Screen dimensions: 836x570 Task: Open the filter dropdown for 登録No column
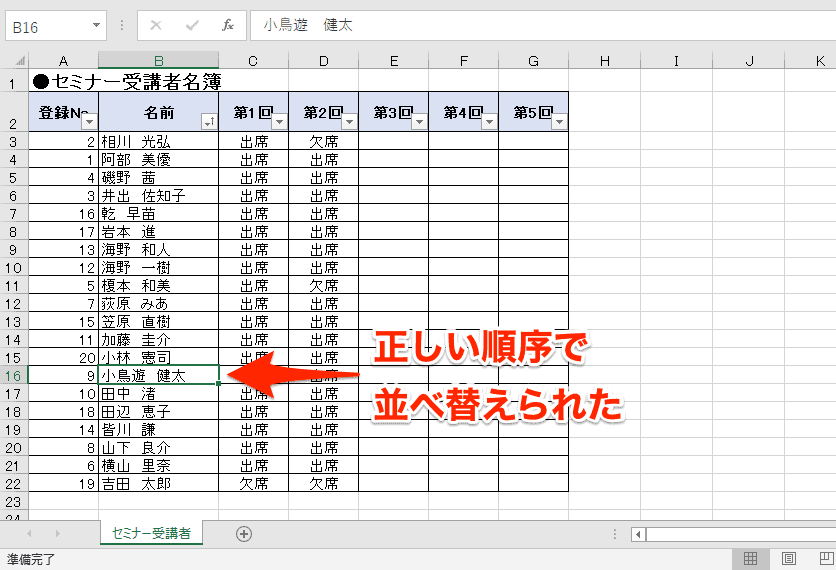pyautogui.click(x=88, y=121)
